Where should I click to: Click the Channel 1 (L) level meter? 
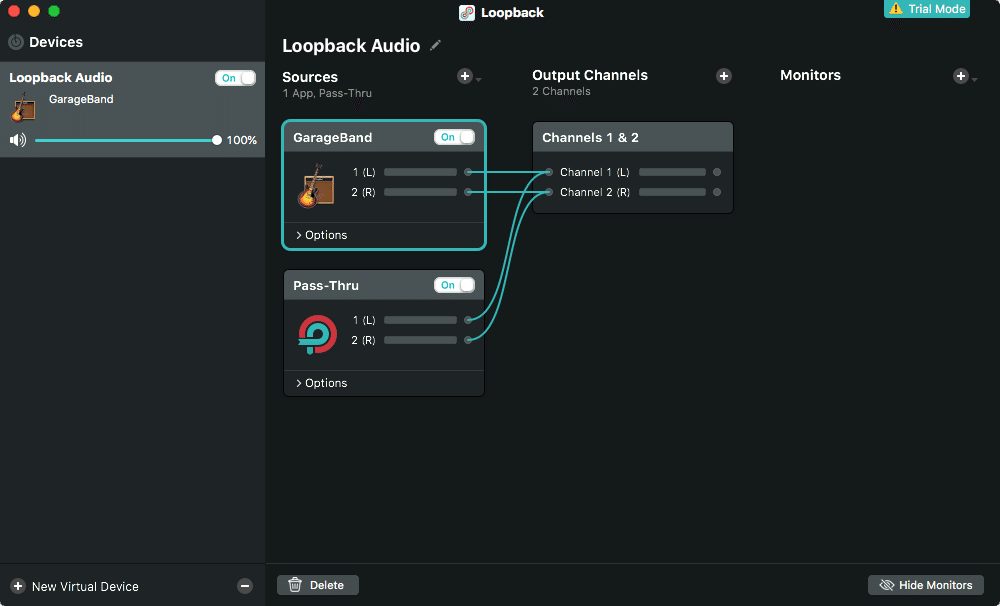[x=672, y=172]
